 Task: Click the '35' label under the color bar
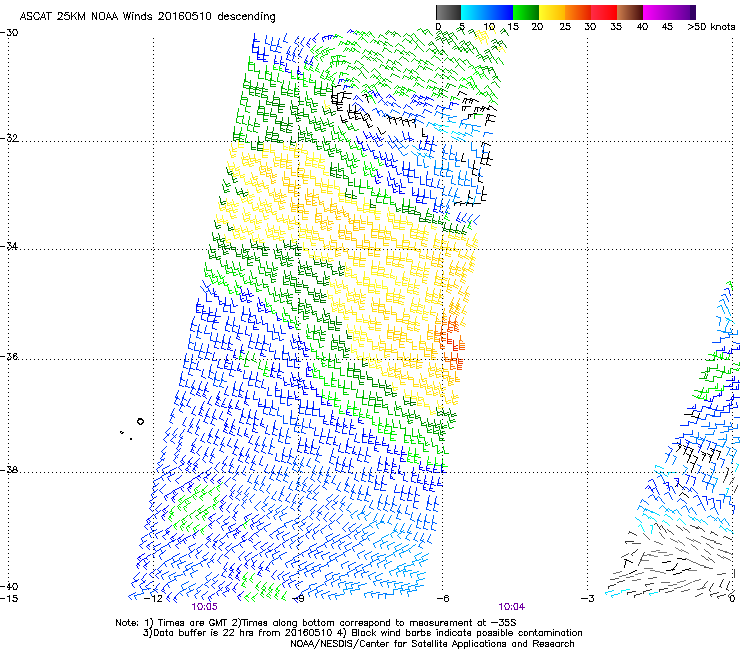click(x=616, y=27)
